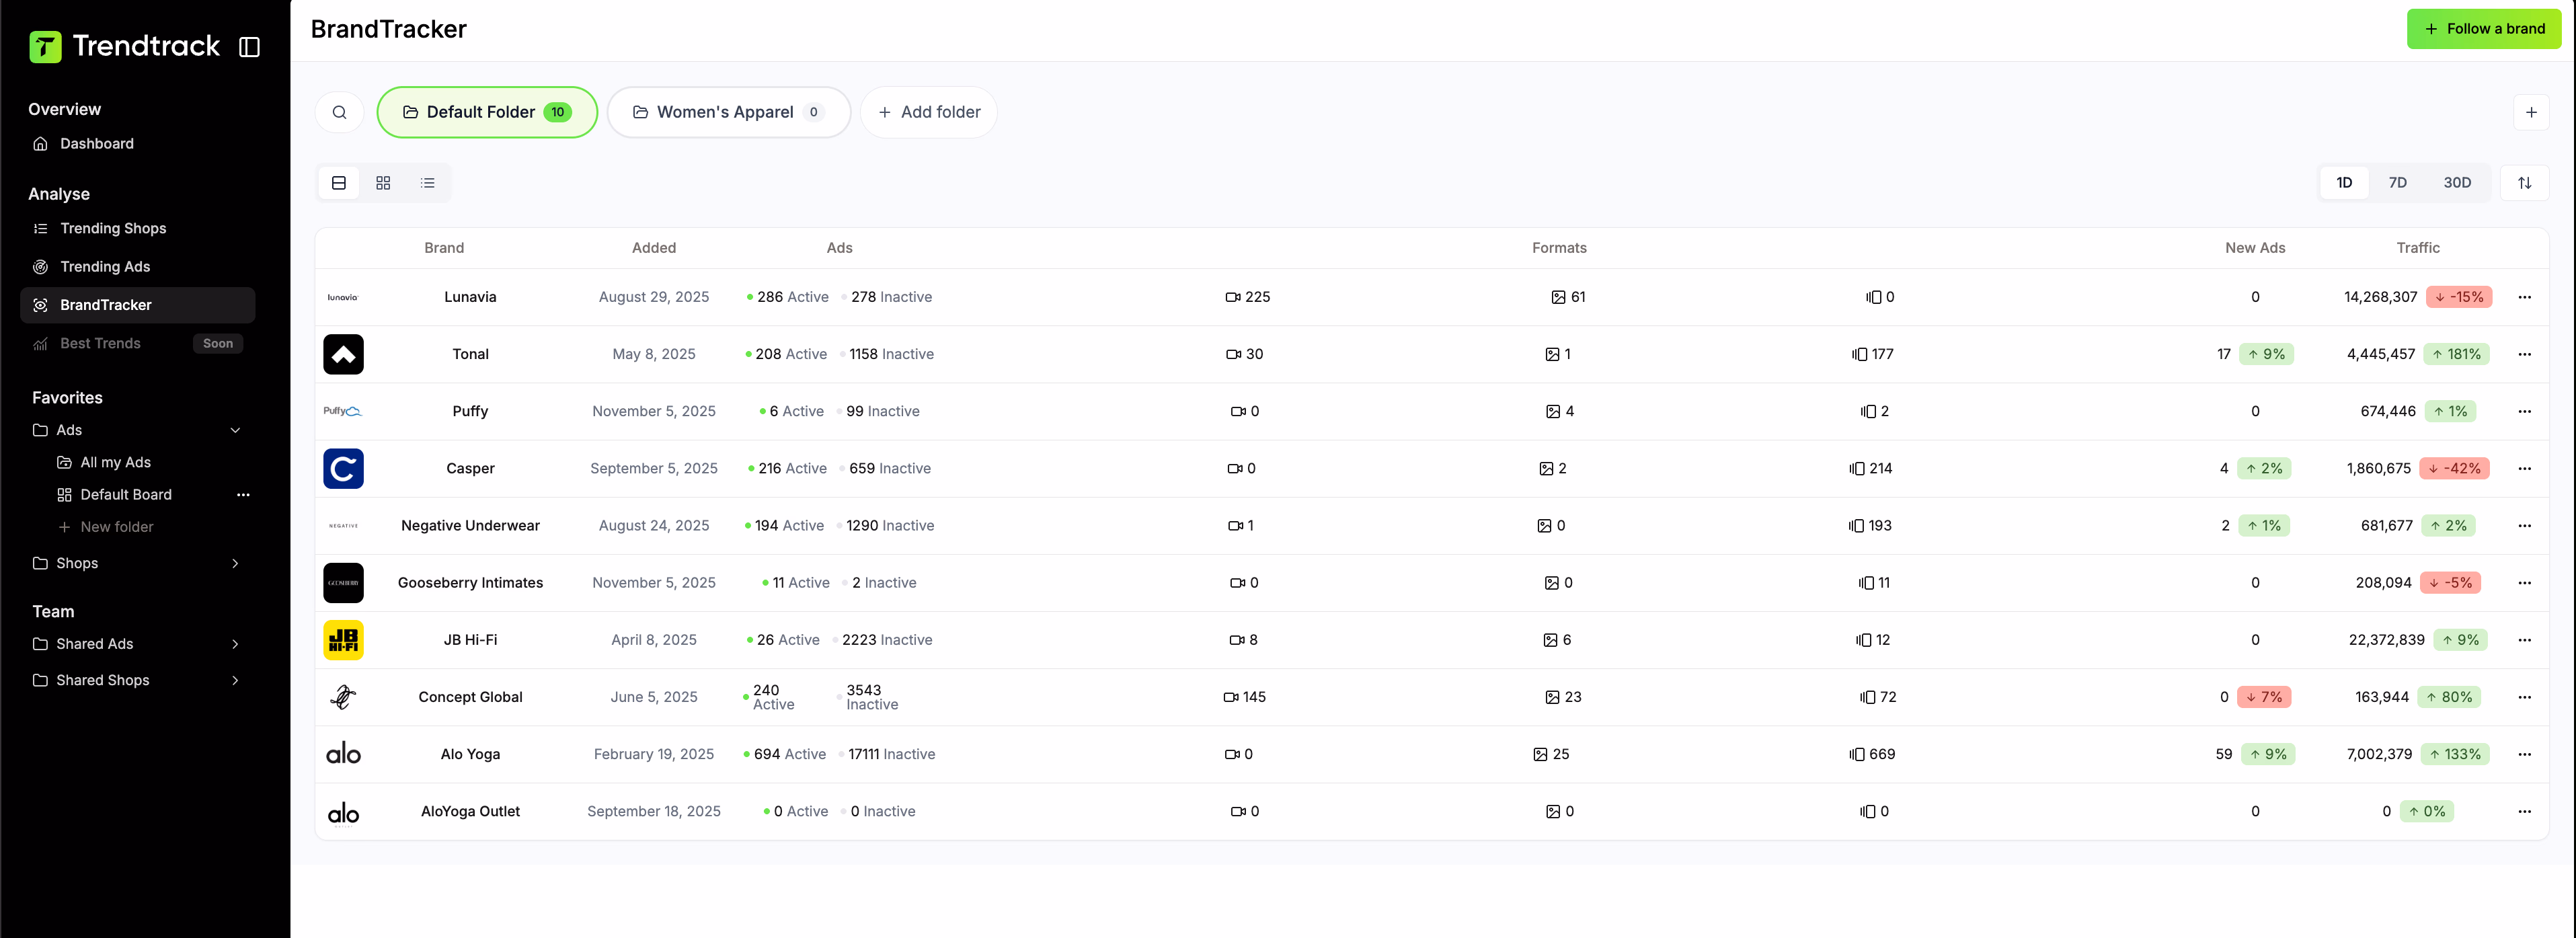Switch to list view layout
Viewport: 2576px width, 938px height.
(428, 183)
